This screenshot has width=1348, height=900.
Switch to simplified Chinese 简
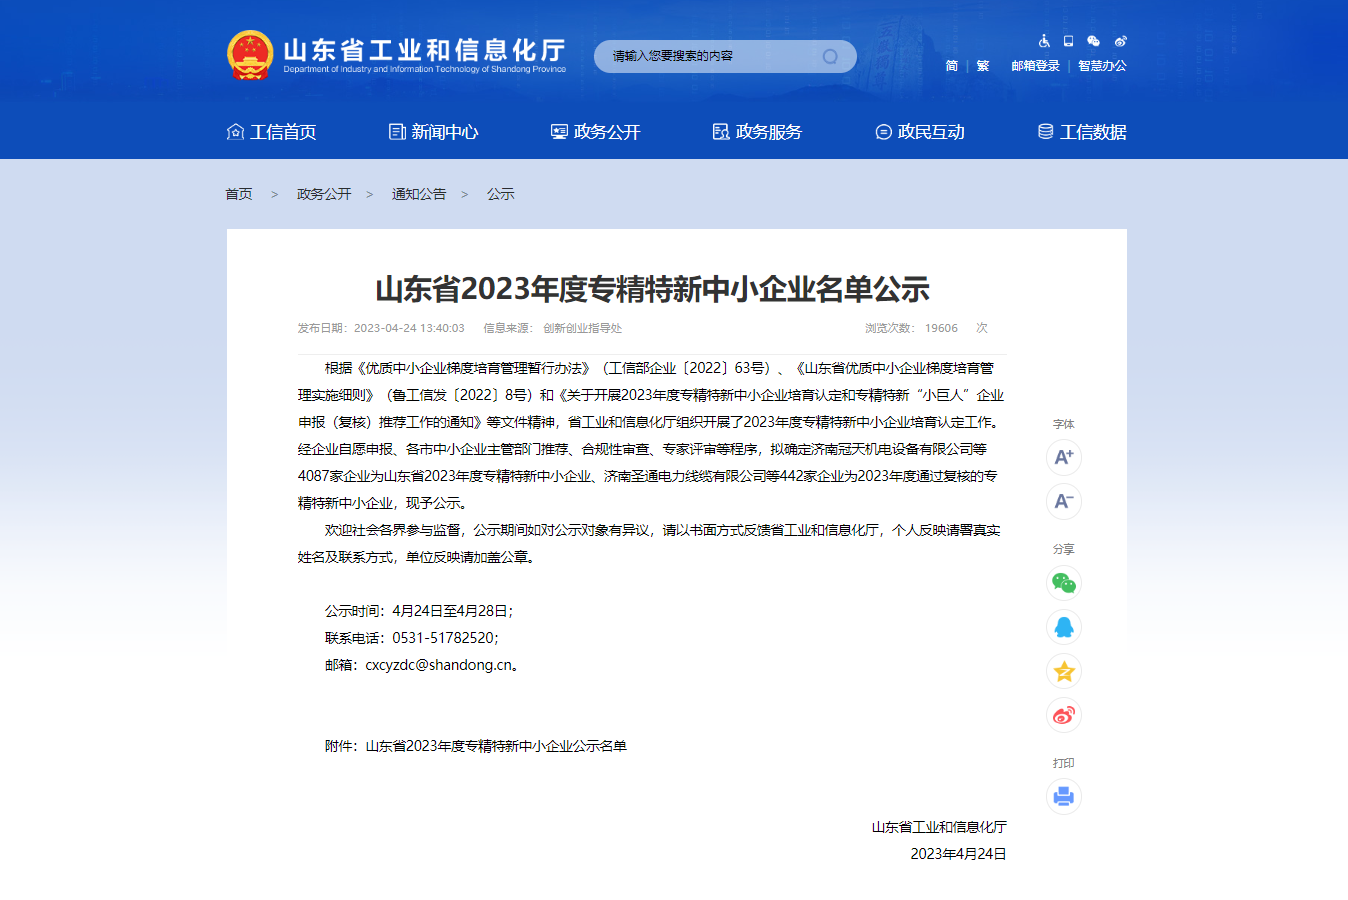[952, 66]
